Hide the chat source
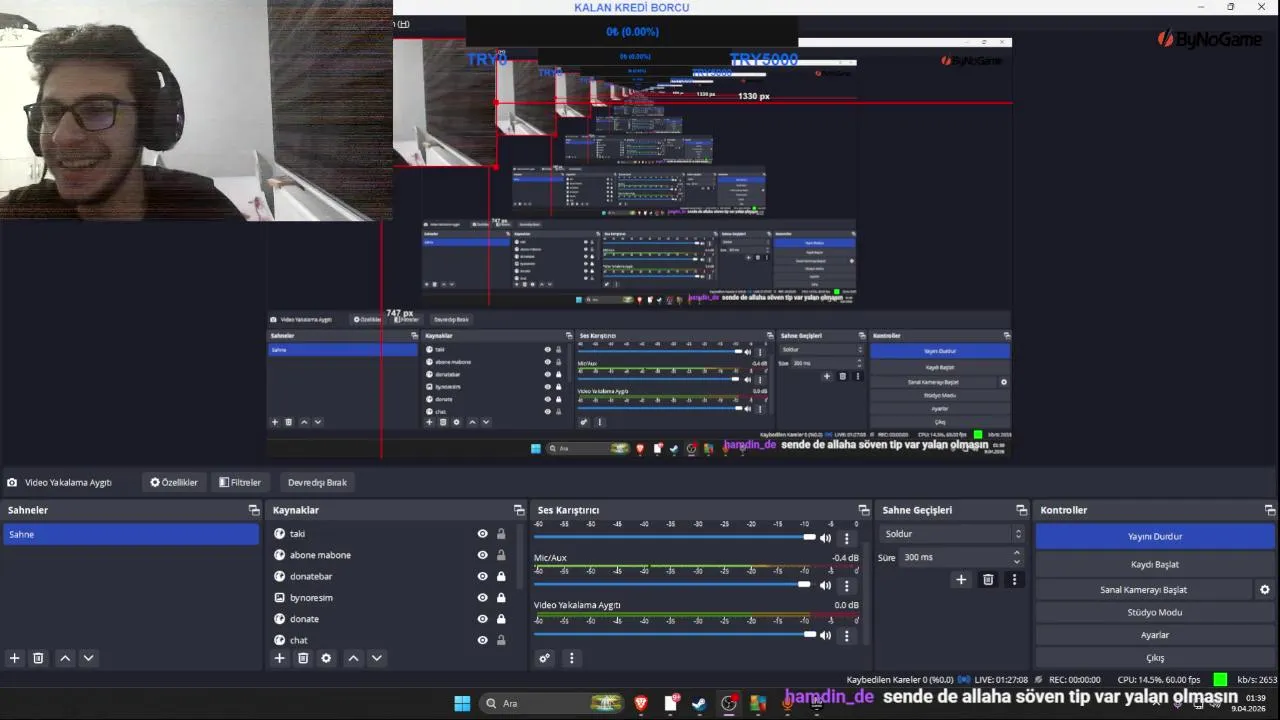The height and width of the screenshot is (720, 1280). pos(483,640)
